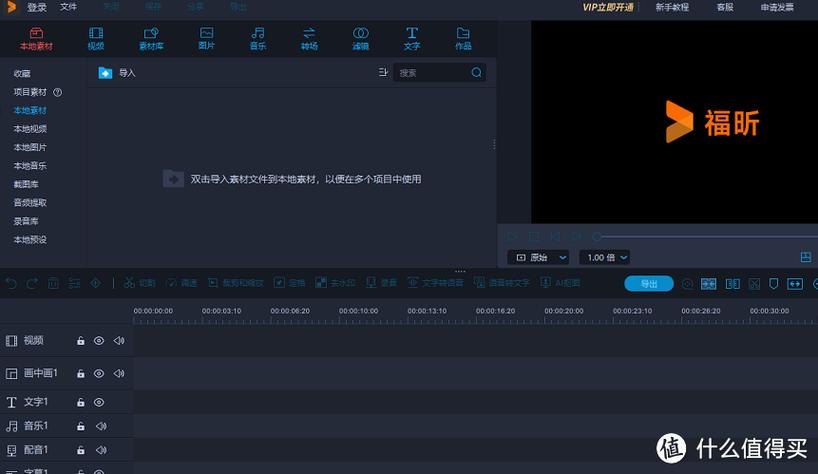Click VIP立即开通 link
818x474 pixels.
[x=608, y=7]
